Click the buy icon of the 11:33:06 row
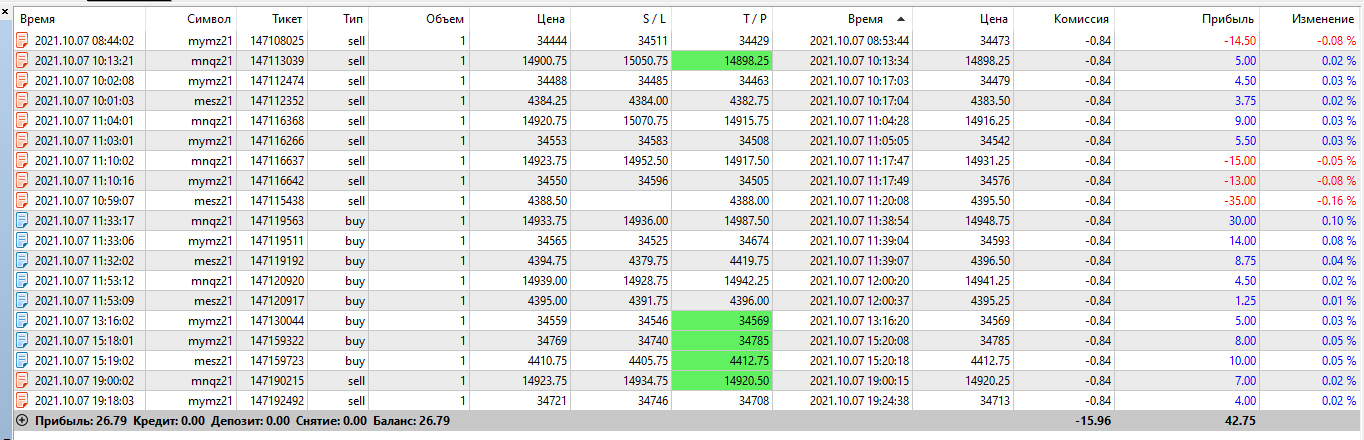The image size is (1364, 440). [22, 241]
